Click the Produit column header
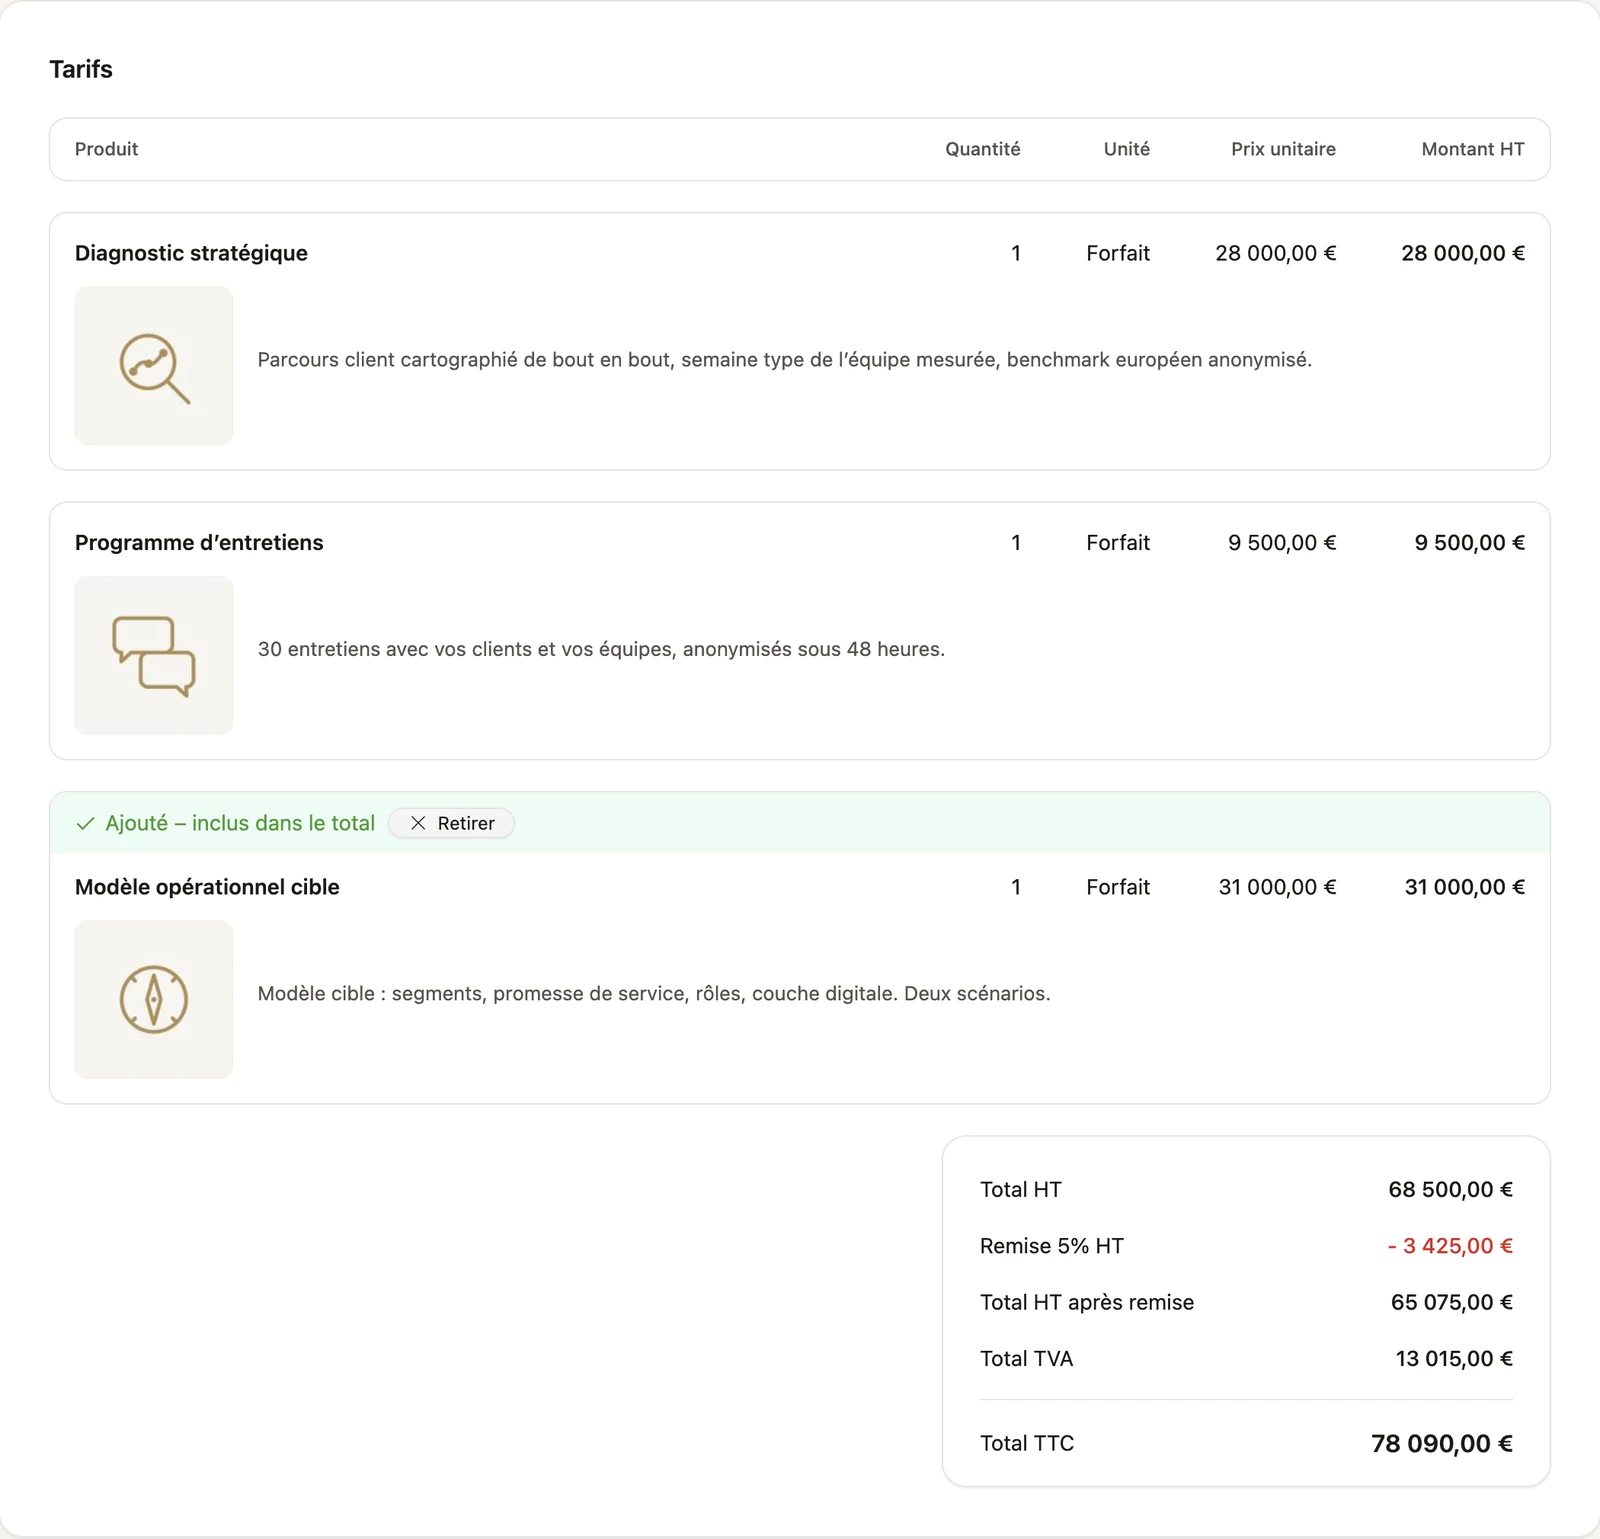The width and height of the screenshot is (1600, 1539). [106, 149]
